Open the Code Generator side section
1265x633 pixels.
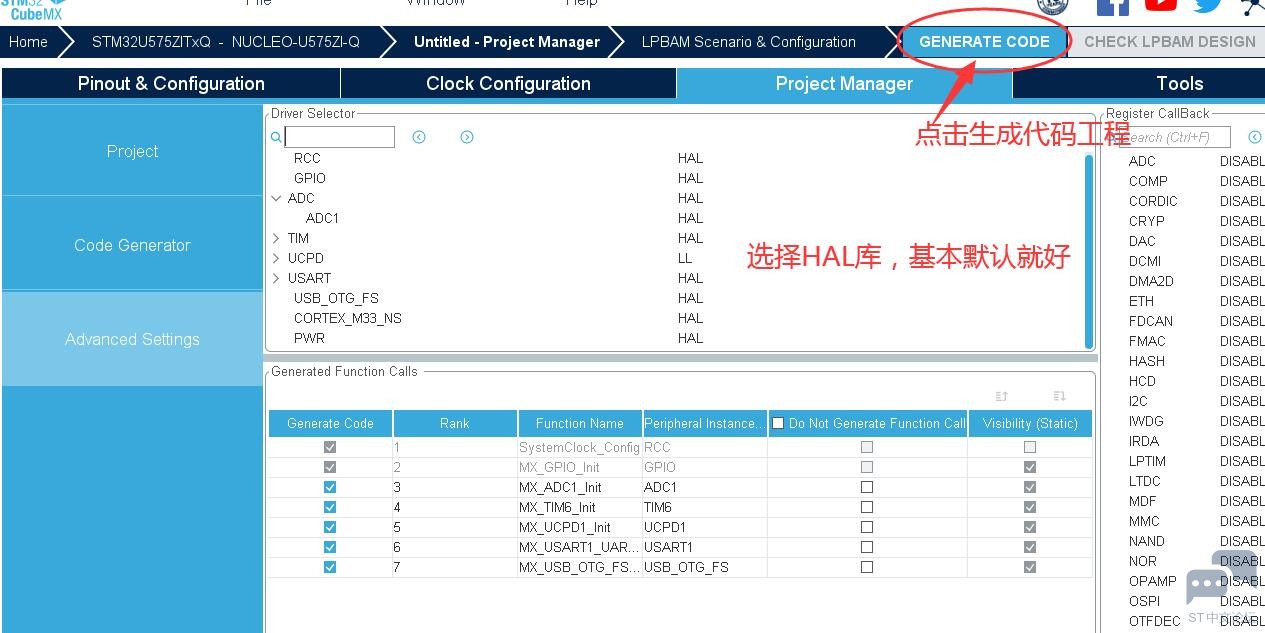[132, 245]
